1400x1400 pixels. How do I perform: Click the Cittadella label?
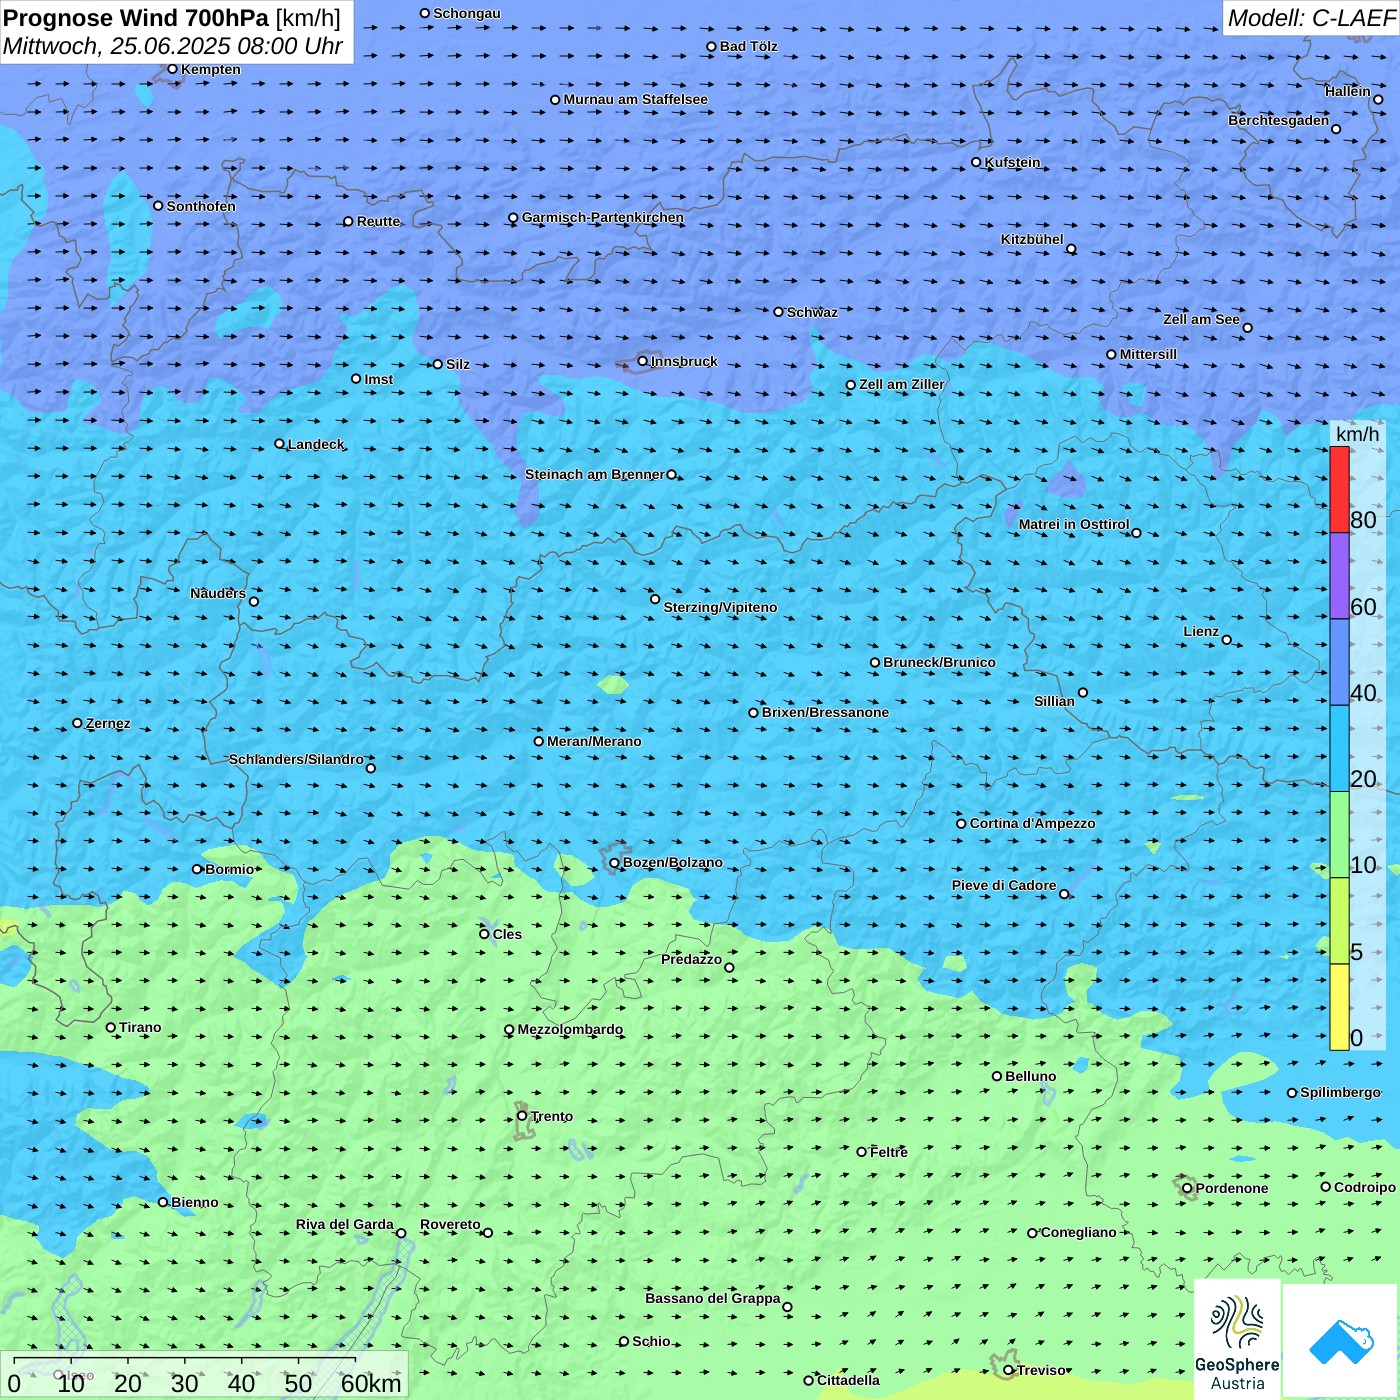848,1380
